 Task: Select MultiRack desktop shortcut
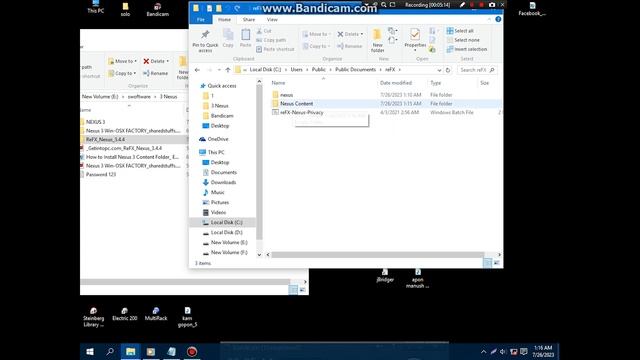click(x=156, y=314)
